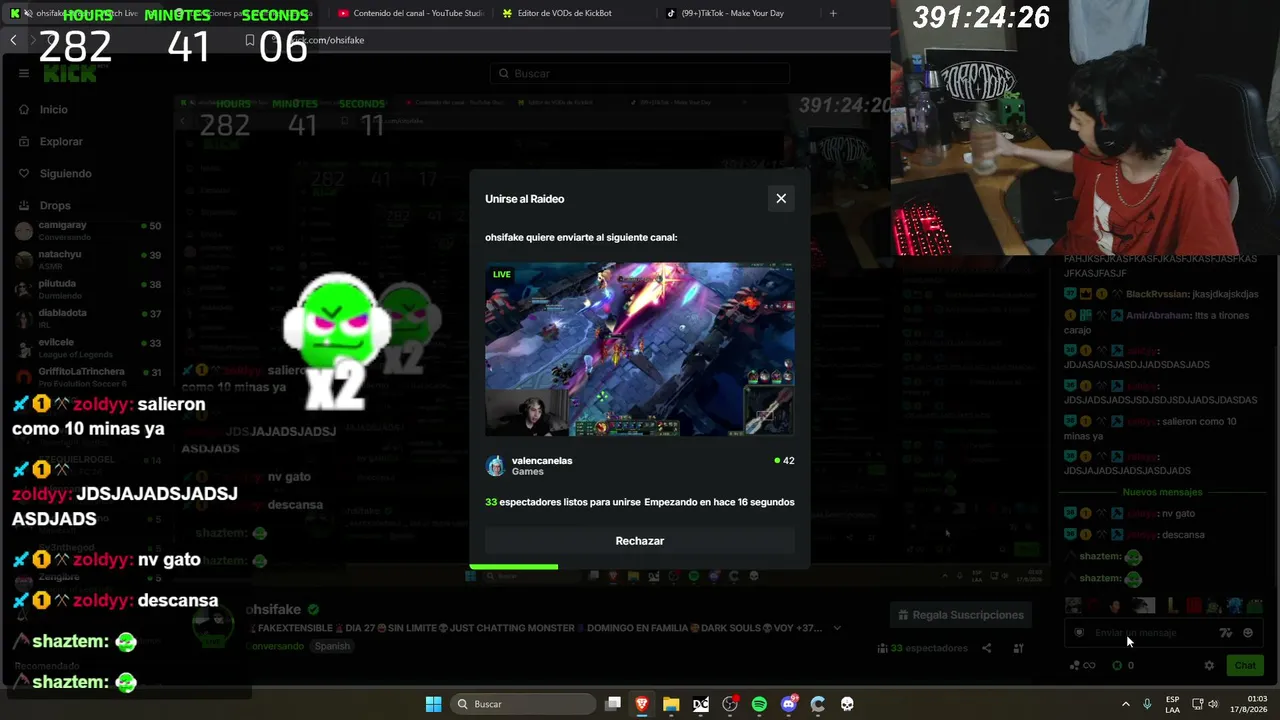Open File Explorer from taskbar
Screen dimensions: 1280x720
[x=671, y=704]
